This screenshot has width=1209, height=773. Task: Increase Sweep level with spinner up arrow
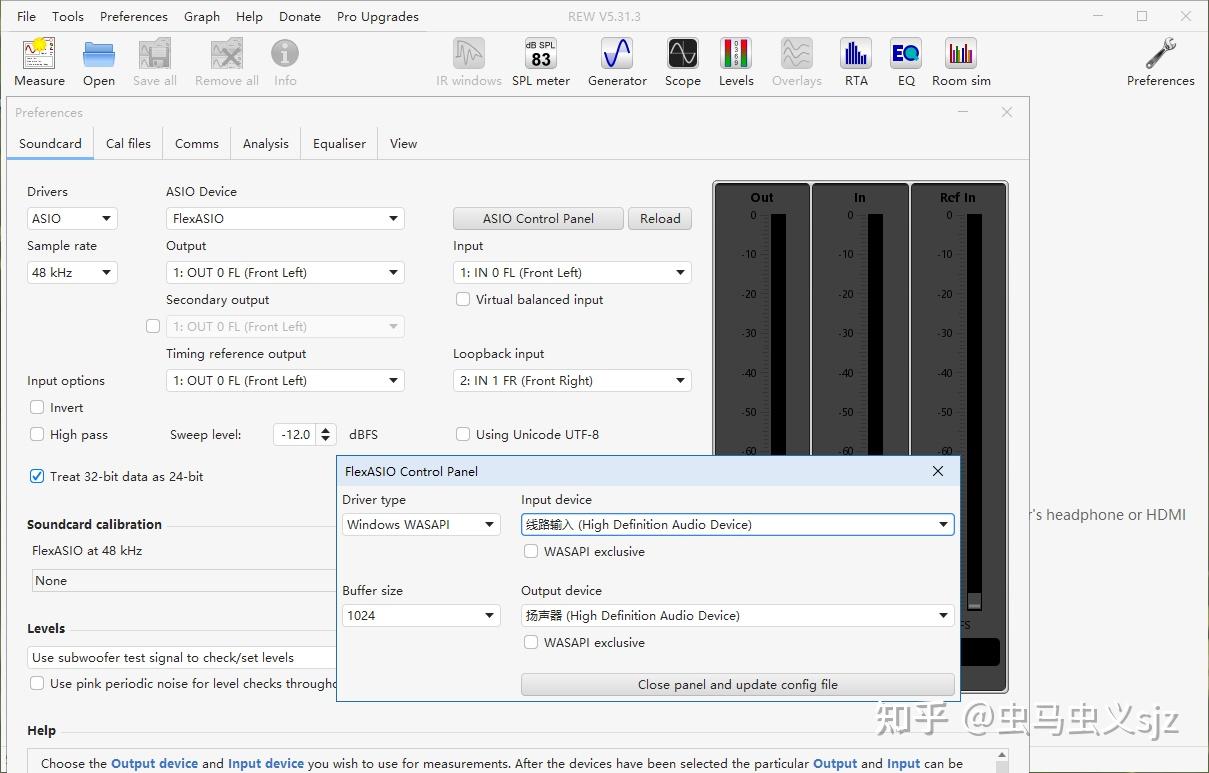pos(326,430)
